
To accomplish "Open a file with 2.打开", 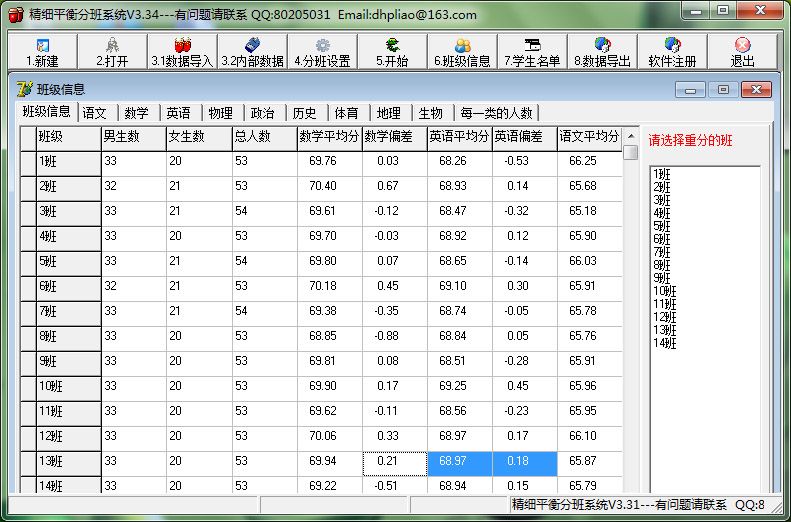I will (x=112, y=51).
